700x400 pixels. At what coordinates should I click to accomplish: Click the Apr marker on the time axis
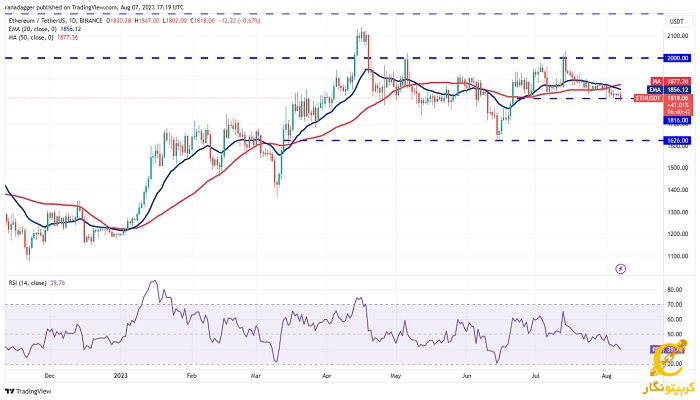327,376
